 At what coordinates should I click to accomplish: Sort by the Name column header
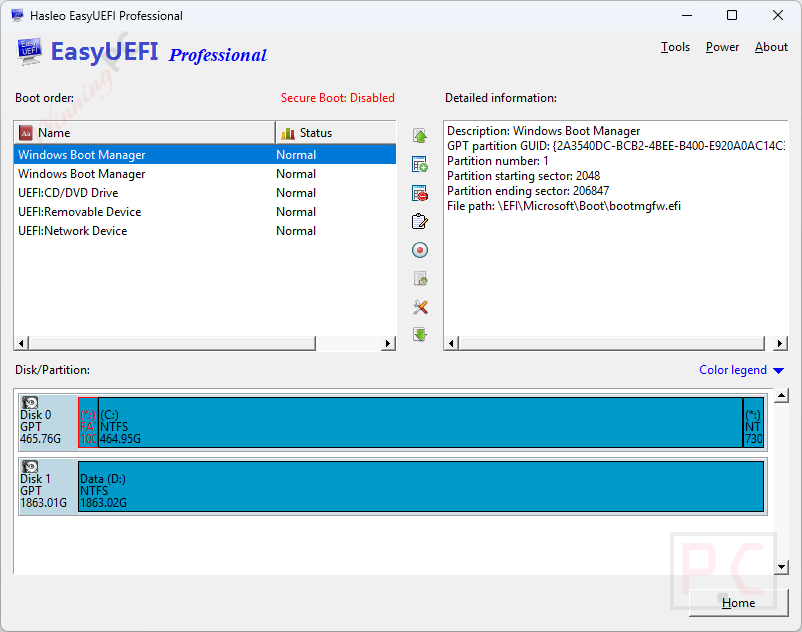tap(145, 133)
